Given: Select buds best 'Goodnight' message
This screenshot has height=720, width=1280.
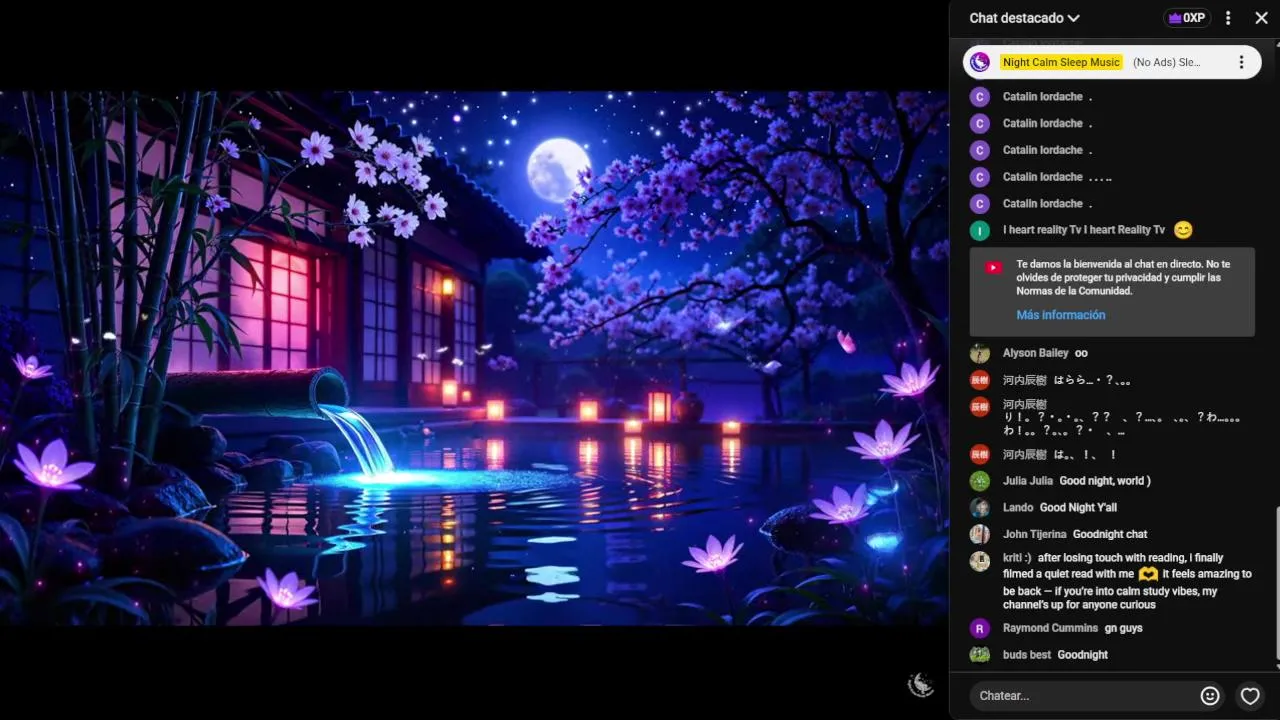Looking at the screenshot, I should click(x=1083, y=655).
